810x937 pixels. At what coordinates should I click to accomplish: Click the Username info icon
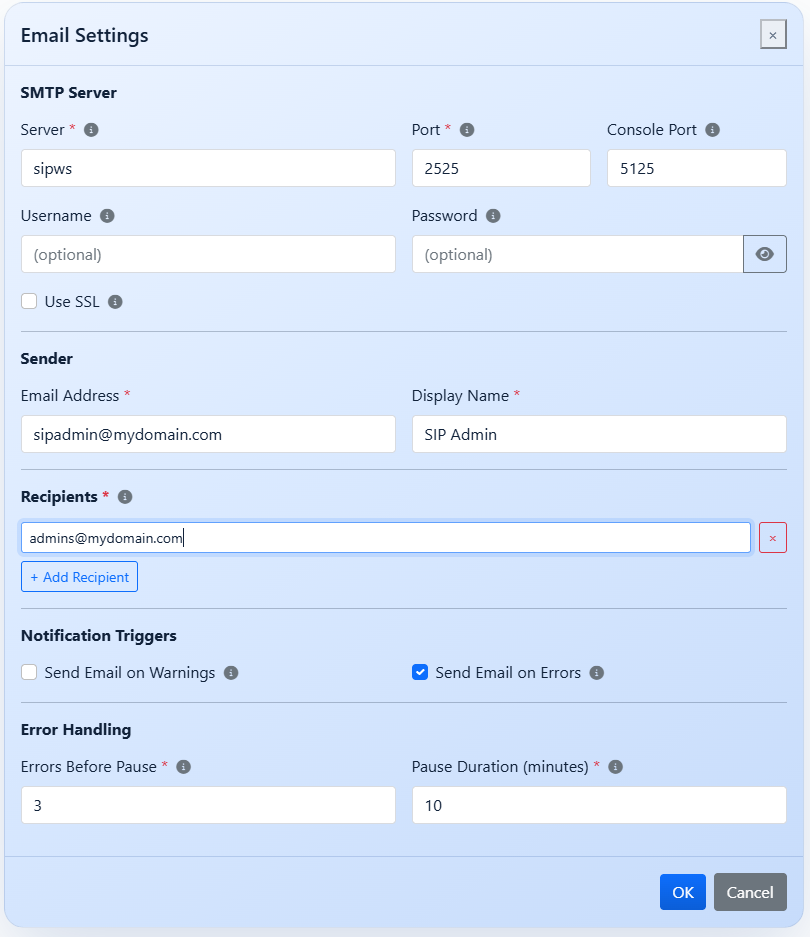(x=107, y=216)
